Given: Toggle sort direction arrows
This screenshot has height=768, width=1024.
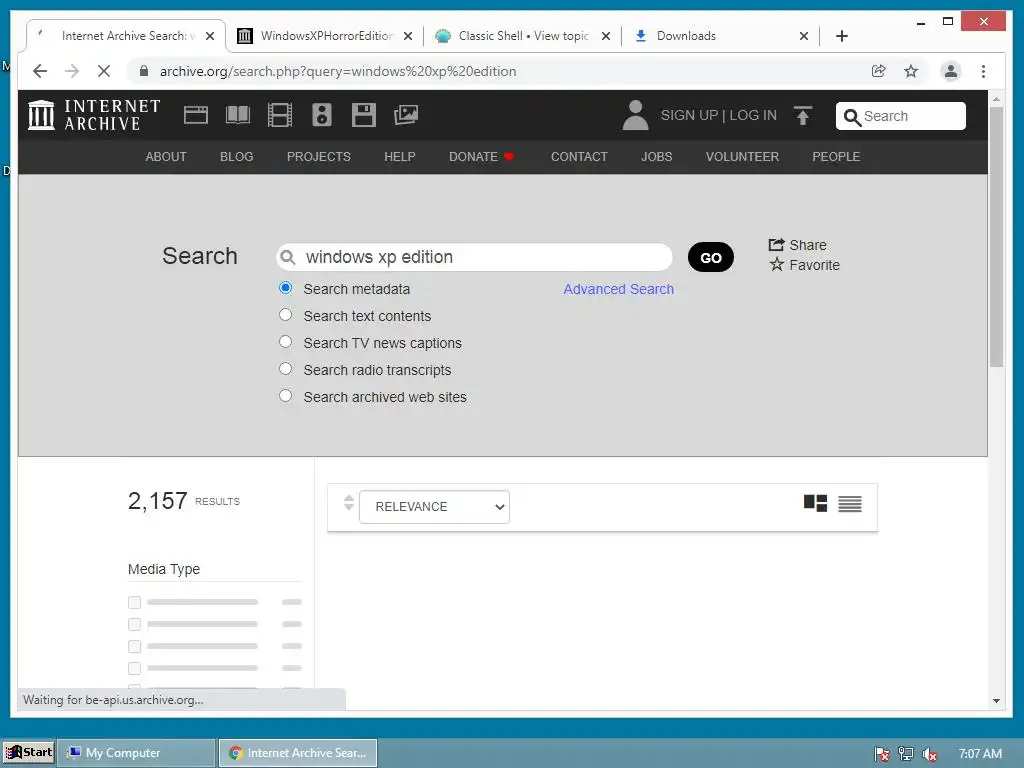Looking at the screenshot, I should pyautogui.click(x=349, y=502).
